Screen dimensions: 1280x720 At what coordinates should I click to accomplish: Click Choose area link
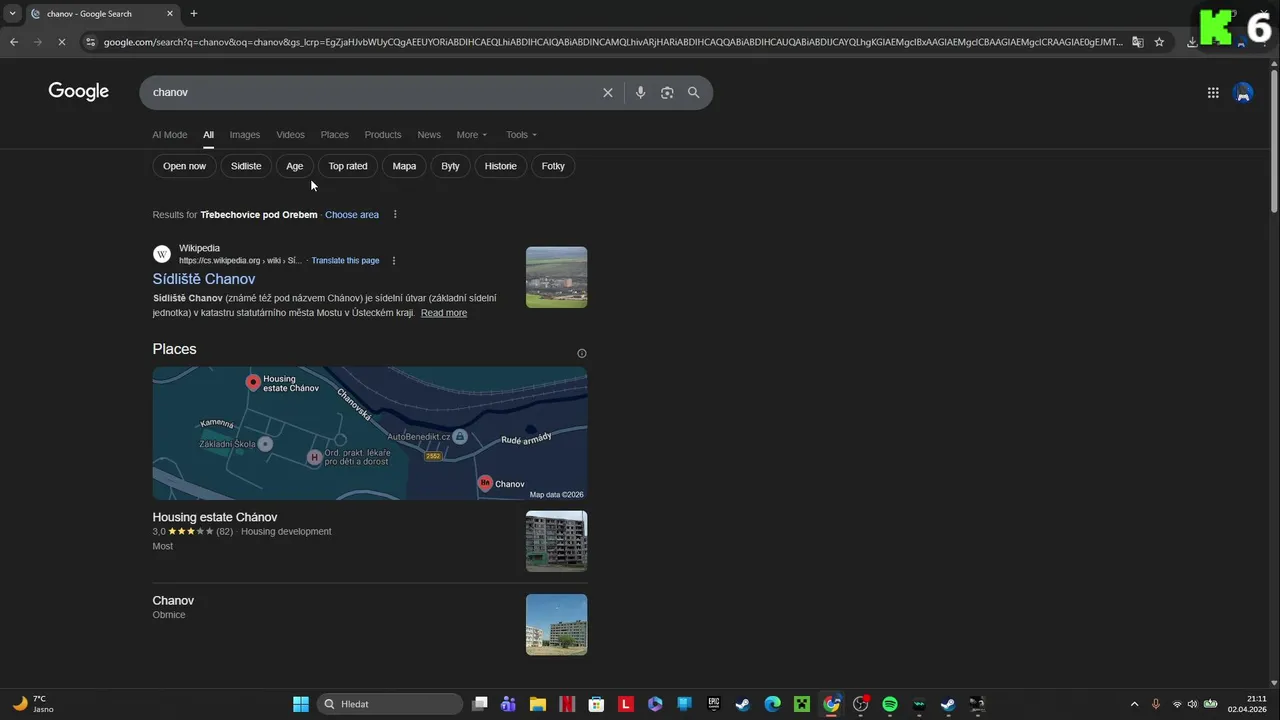coord(352,215)
